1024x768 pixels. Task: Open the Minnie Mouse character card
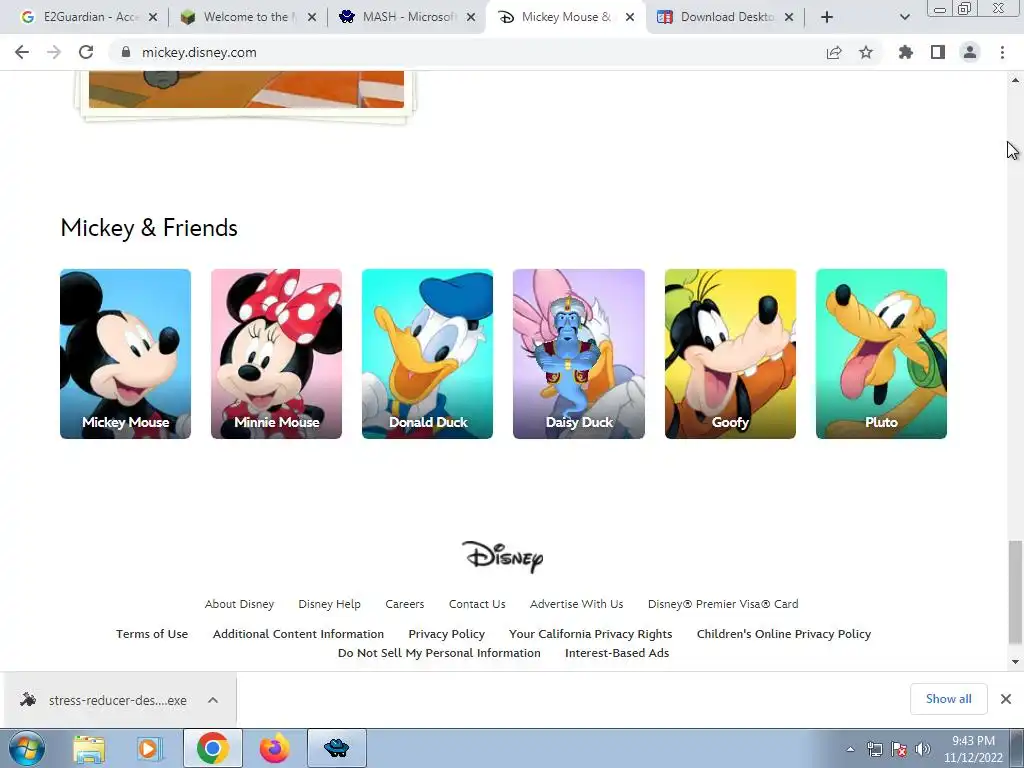(x=276, y=353)
